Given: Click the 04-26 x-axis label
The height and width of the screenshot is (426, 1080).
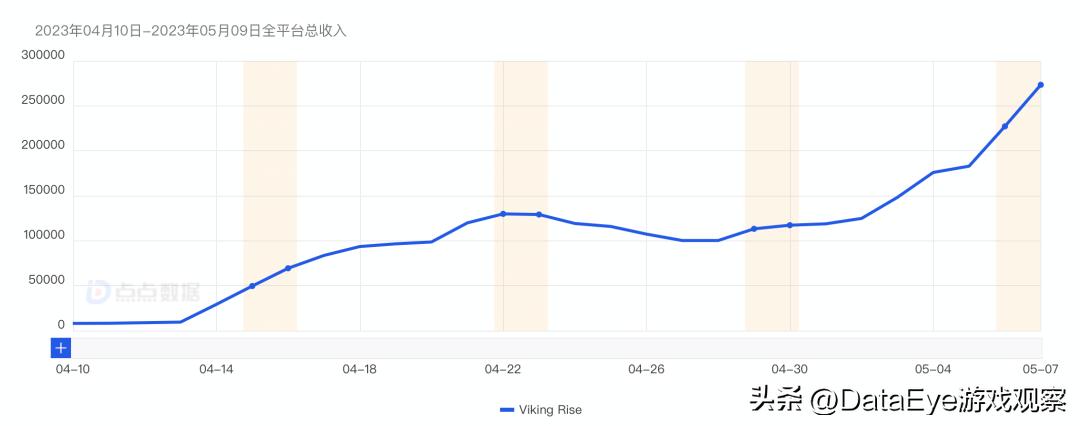Looking at the screenshot, I should (x=646, y=369).
